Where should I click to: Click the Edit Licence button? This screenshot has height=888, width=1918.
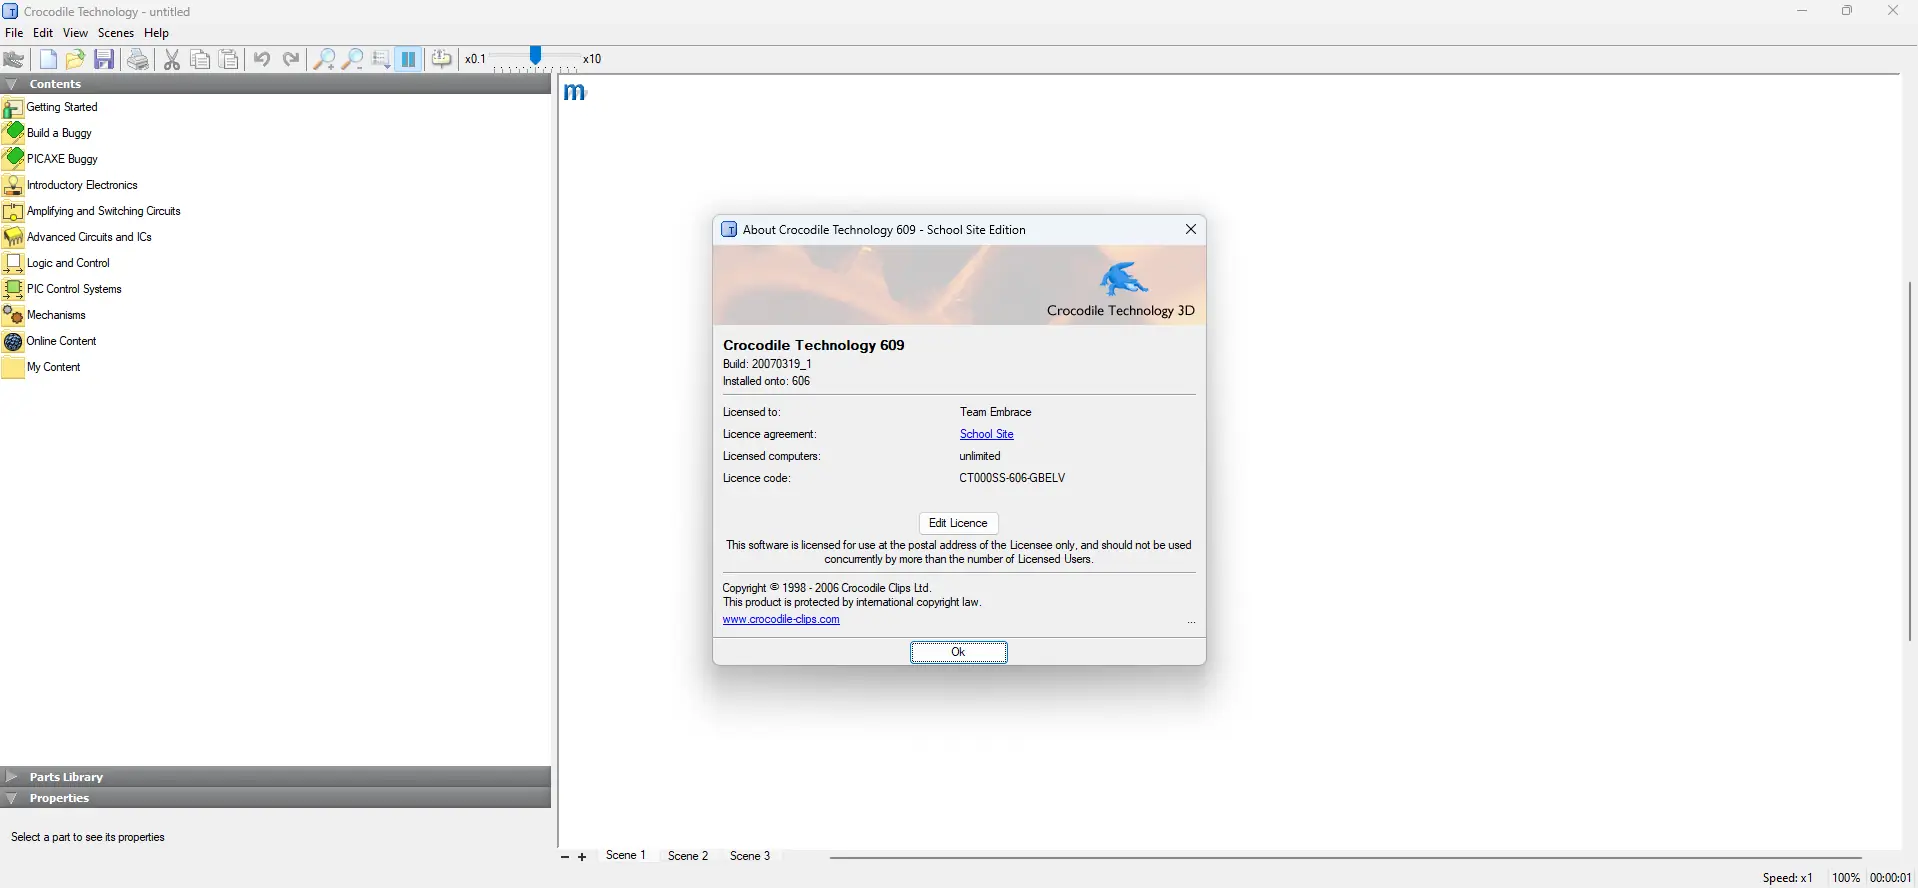coord(958,523)
